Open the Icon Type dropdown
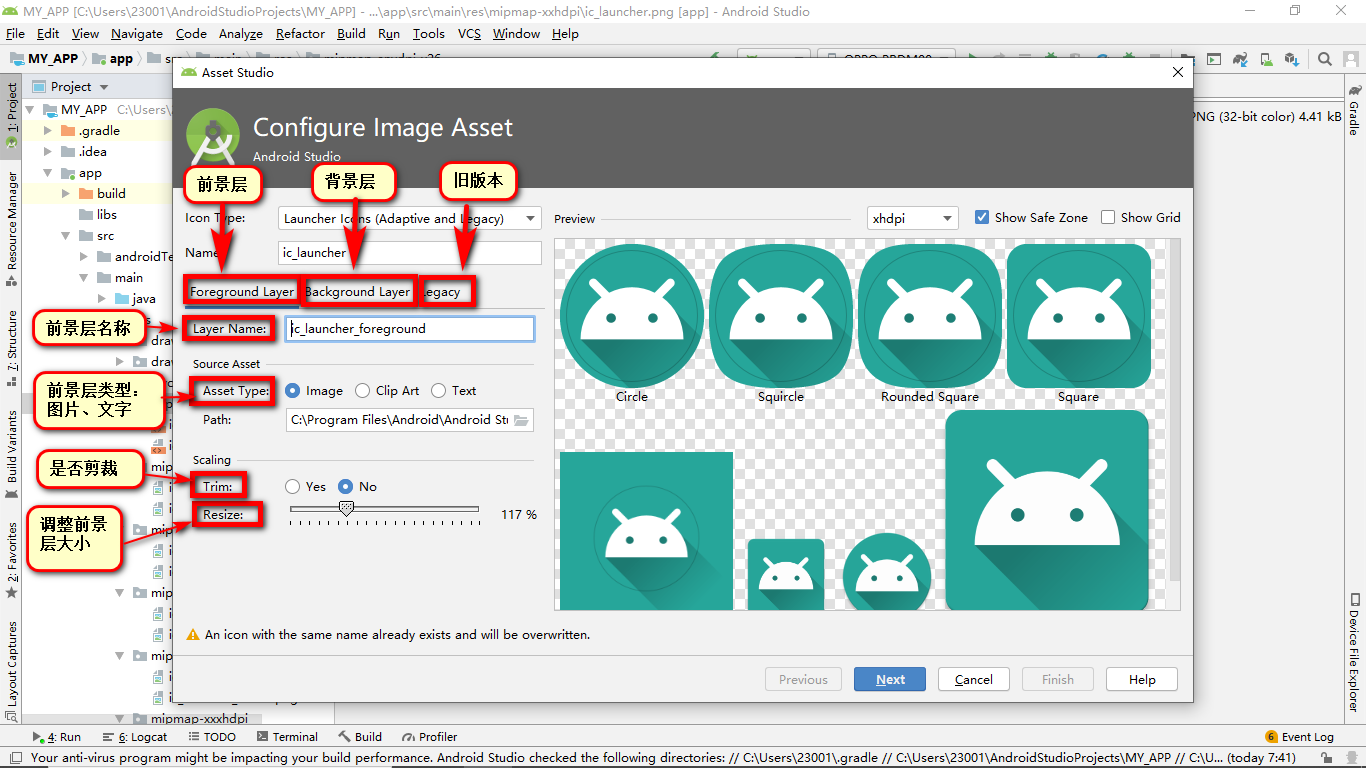The width and height of the screenshot is (1366, 768). tap(410, 218)
